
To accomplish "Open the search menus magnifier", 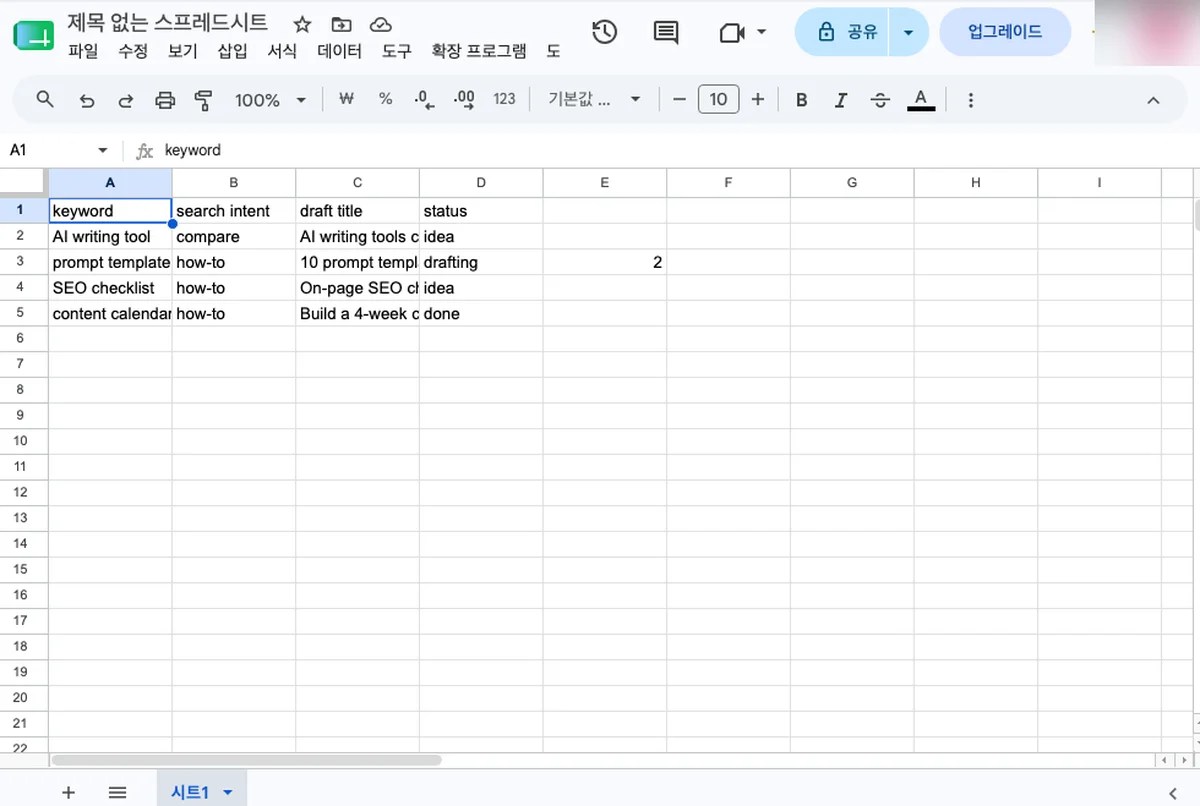I will pyautogui.click(x=45, y=99).
